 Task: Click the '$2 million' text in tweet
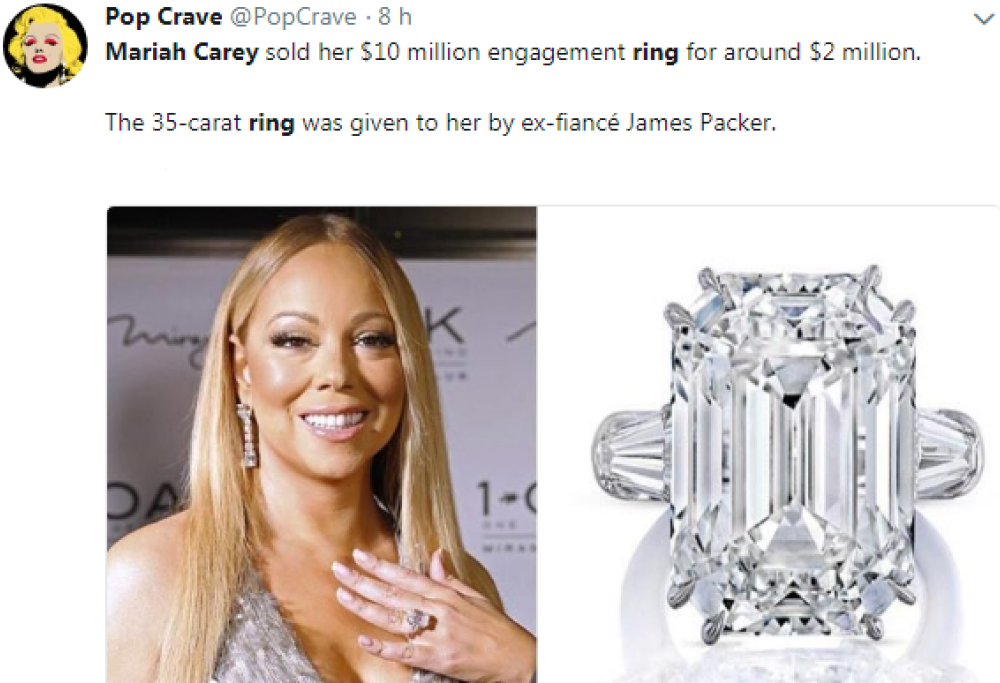864,52
